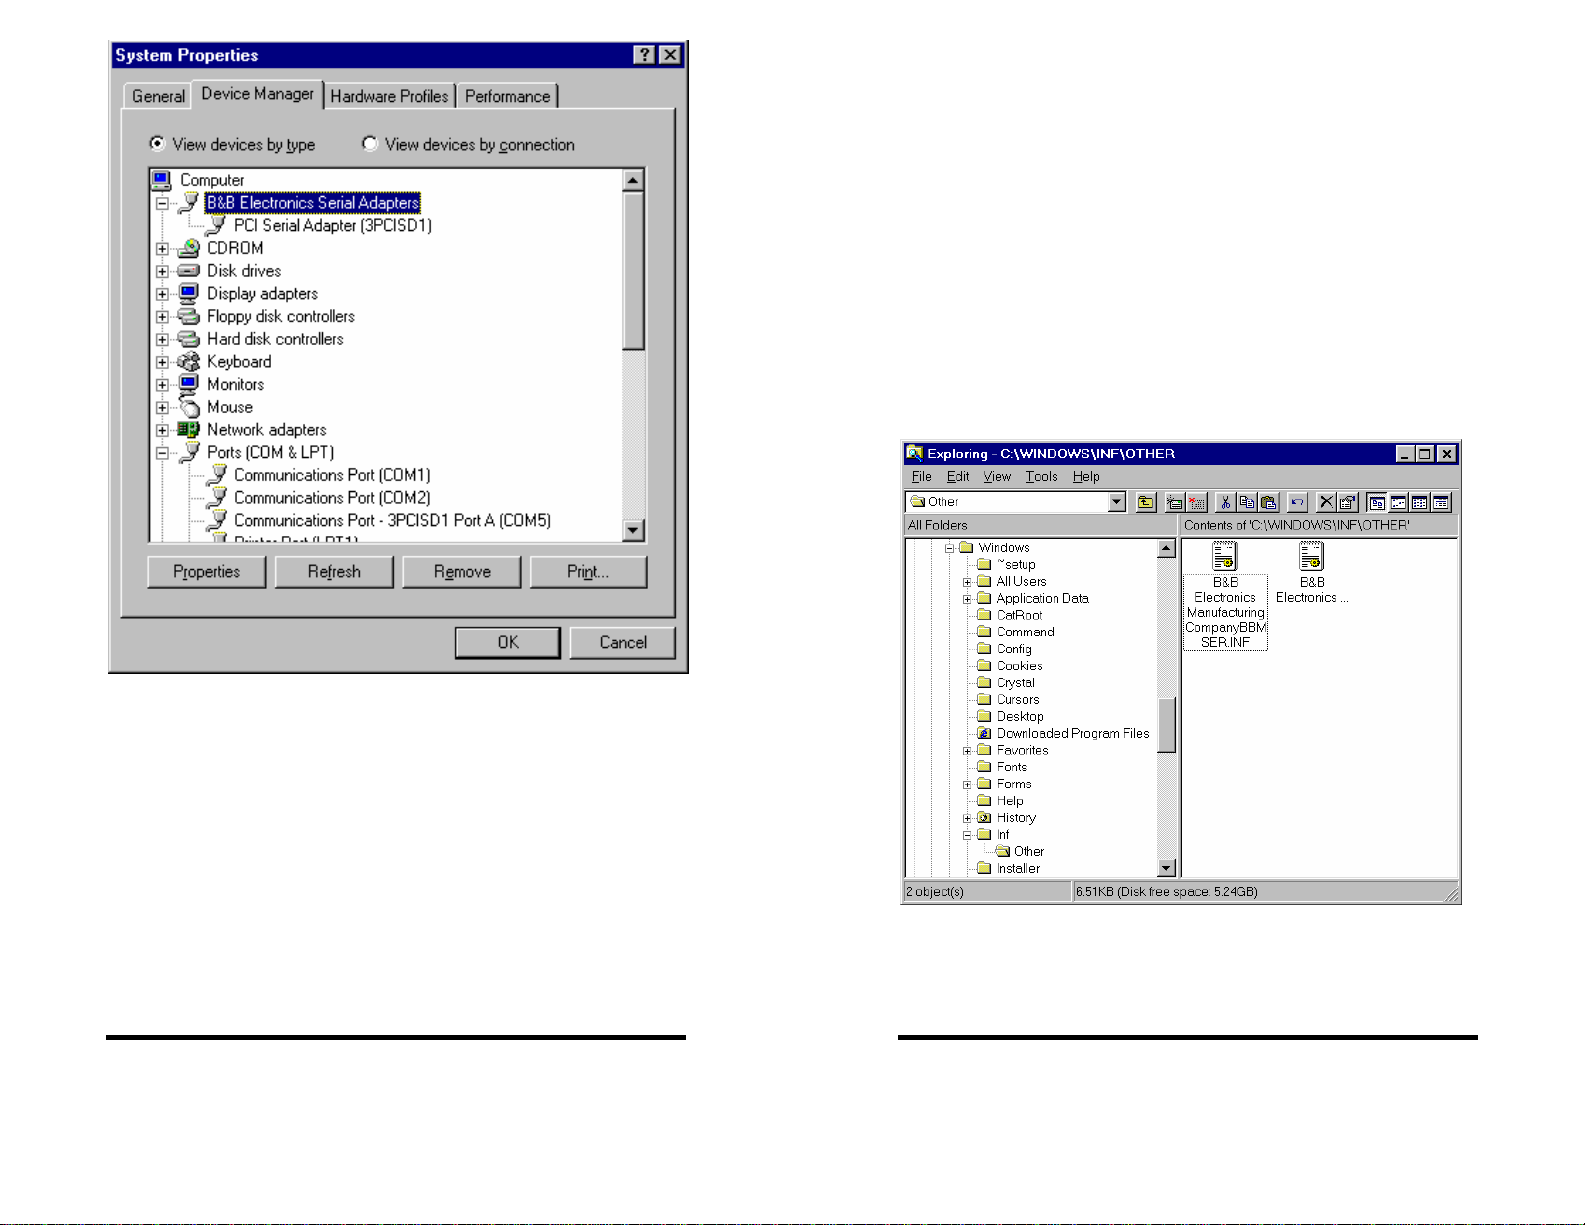Switch to Large Icons view in Explorer
This screenshot has height=1225, width=1585.
pyautogui.click(x=1377, y=503)
